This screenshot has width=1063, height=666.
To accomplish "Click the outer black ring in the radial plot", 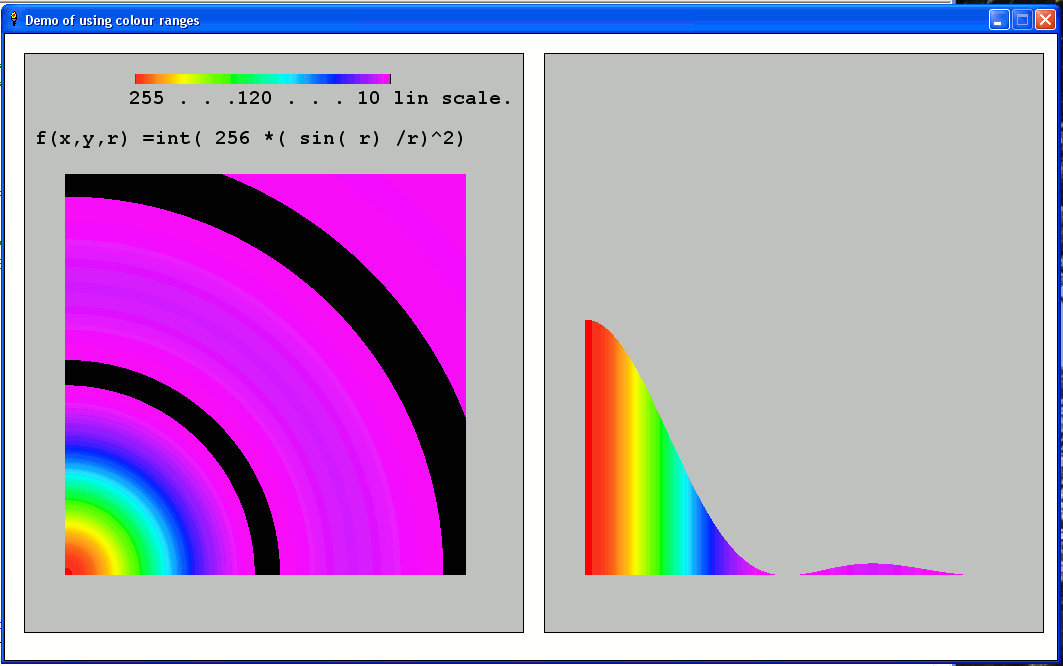I will point(400,330).
